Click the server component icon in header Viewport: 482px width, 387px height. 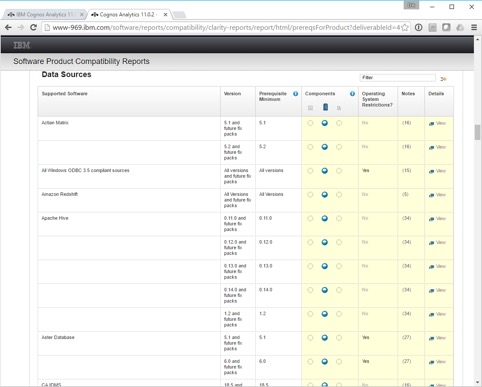[325, 107]
